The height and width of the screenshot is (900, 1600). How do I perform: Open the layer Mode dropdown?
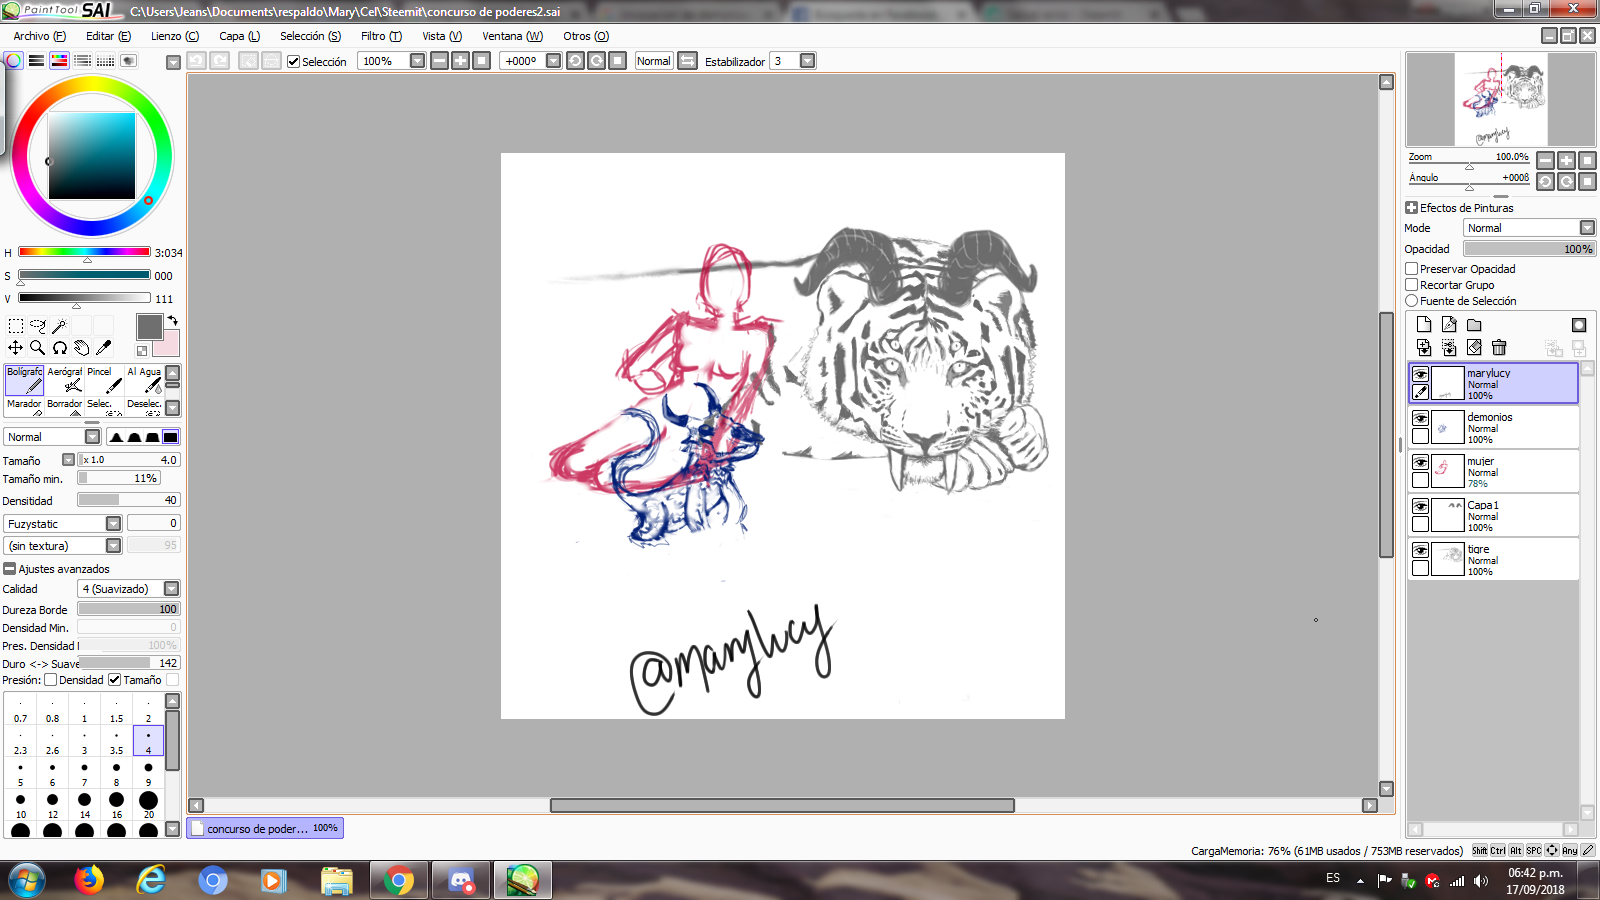click(x=1587, y=228)
